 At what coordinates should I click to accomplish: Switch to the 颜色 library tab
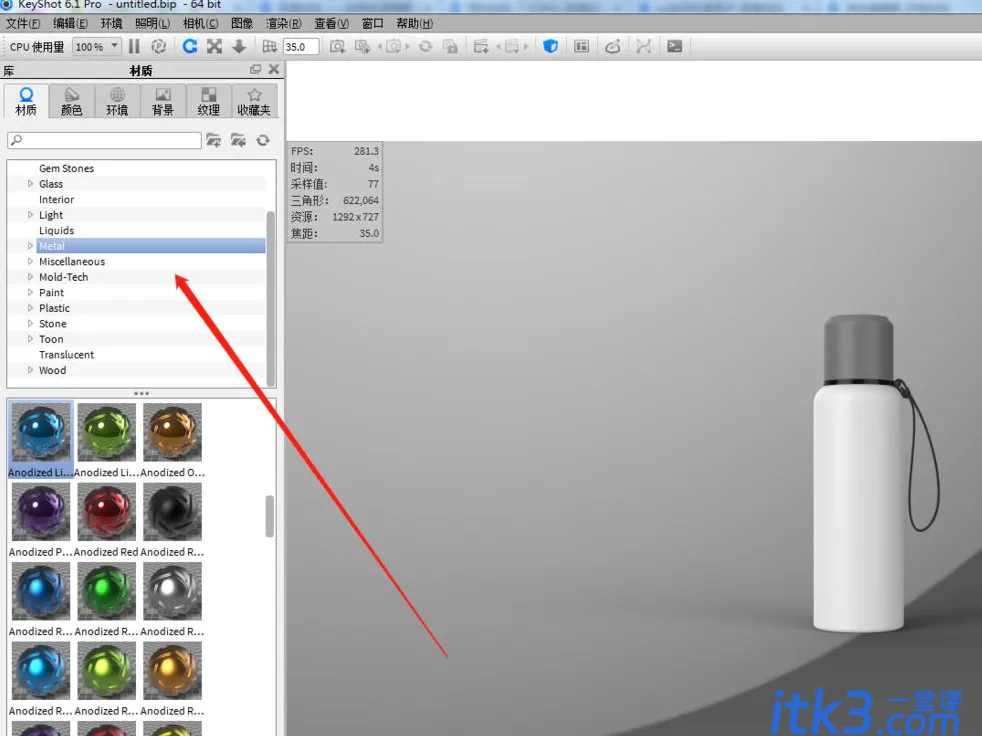point(71,101)
